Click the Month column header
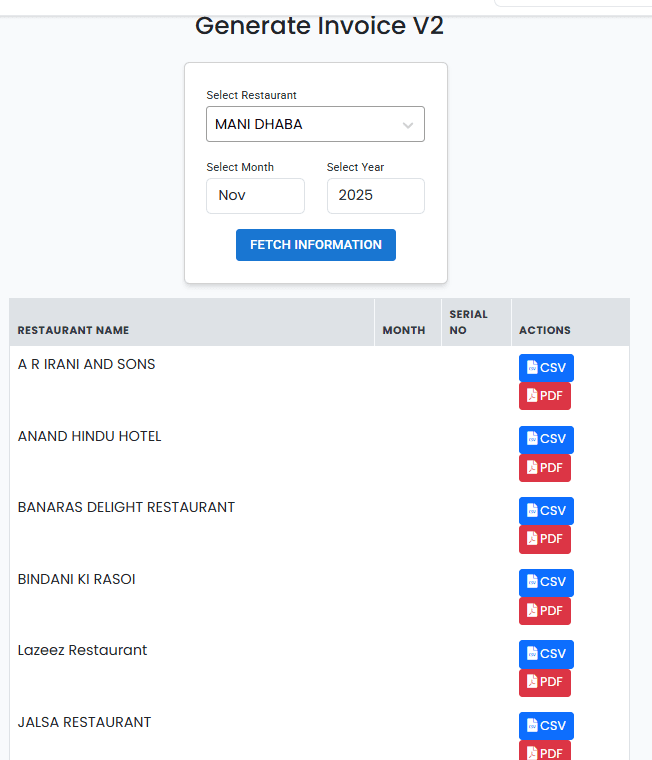This screenshot has height=760, width=652. pyautogui.click(x=404, y=330)
